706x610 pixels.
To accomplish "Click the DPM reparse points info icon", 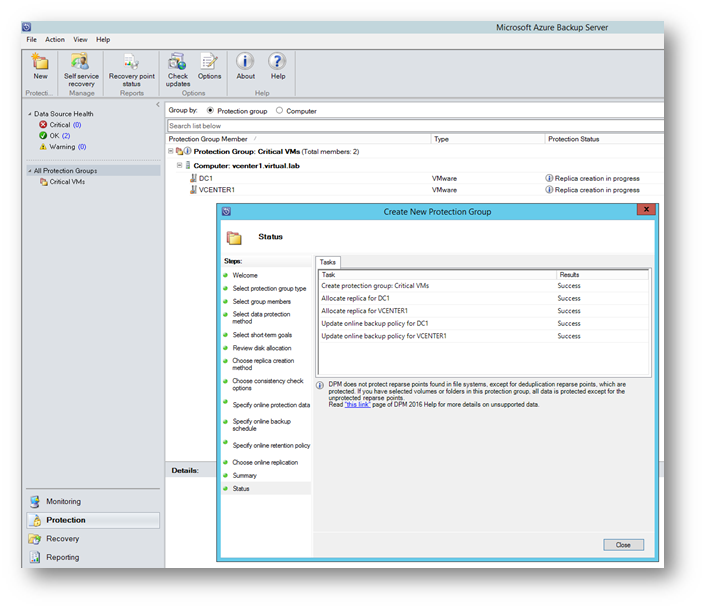I will [x=320, y=385].
